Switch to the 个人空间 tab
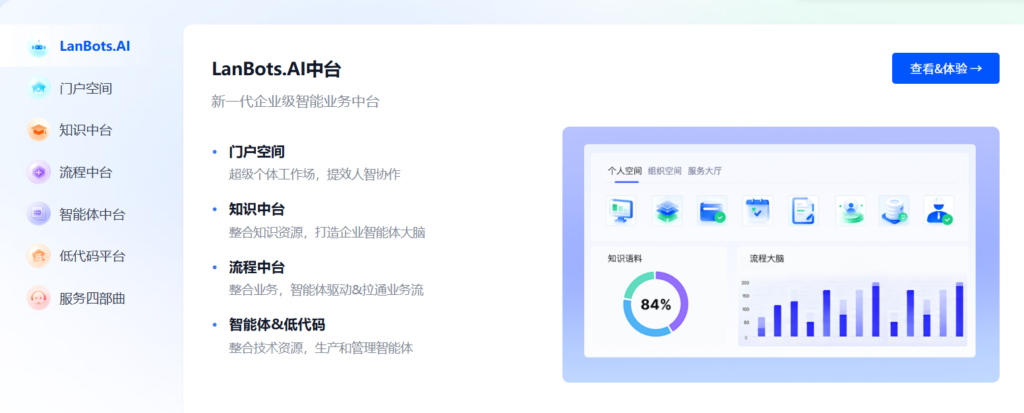1024x413 pixels. point(624,171)
